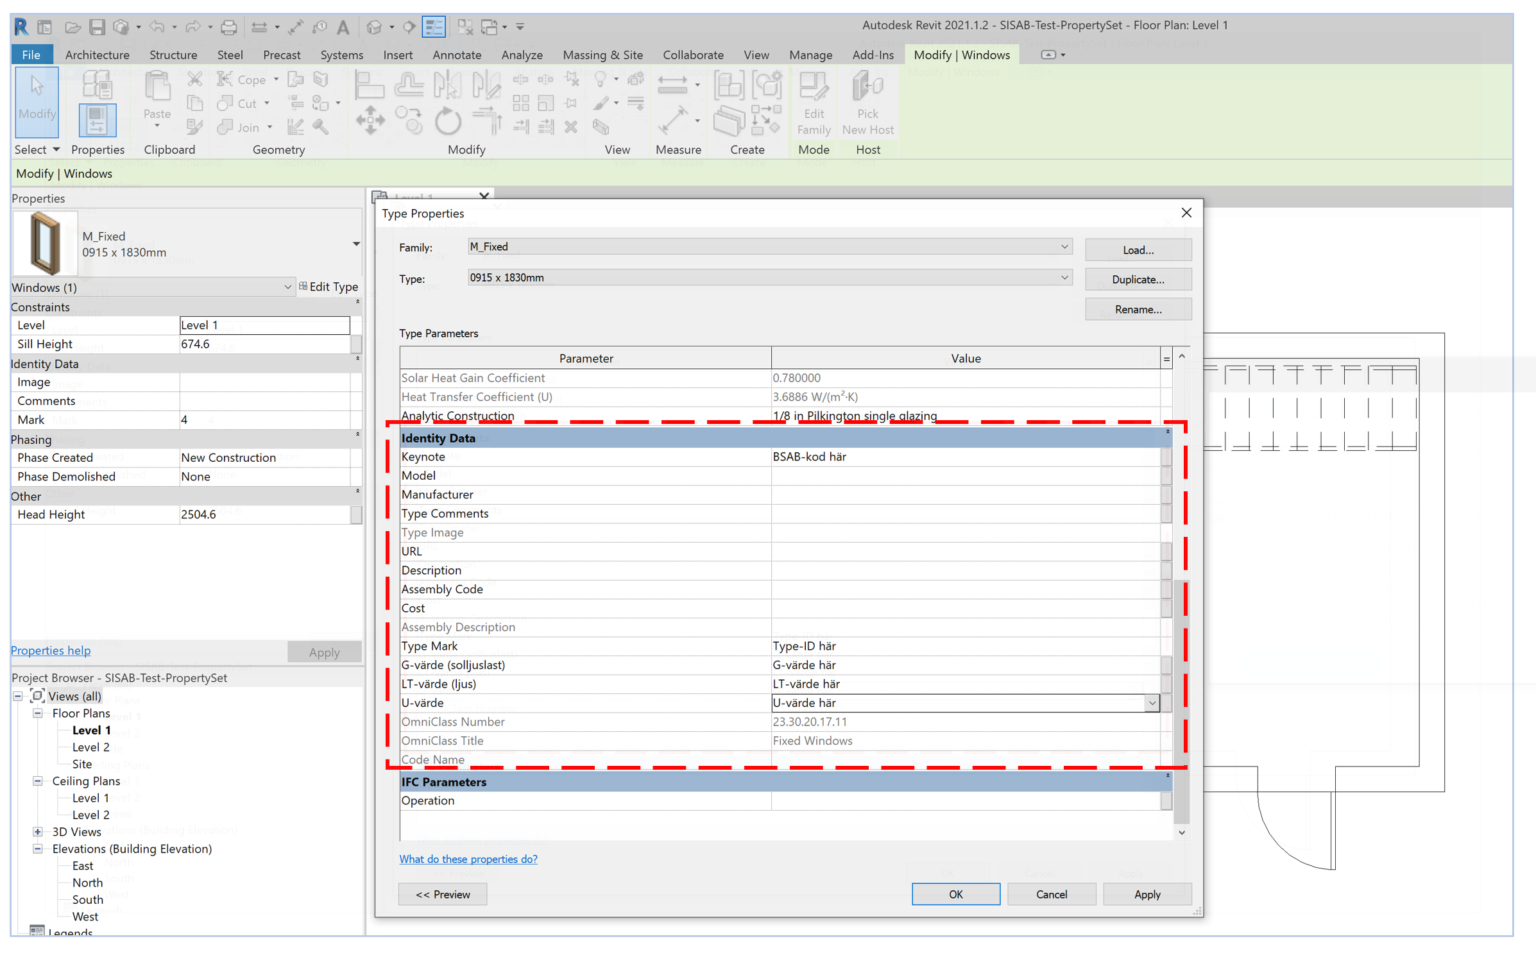Click the Redo arrow icon
This screenshot has width=1536, height=957.
pyautogui.click(x=193, y=27)
